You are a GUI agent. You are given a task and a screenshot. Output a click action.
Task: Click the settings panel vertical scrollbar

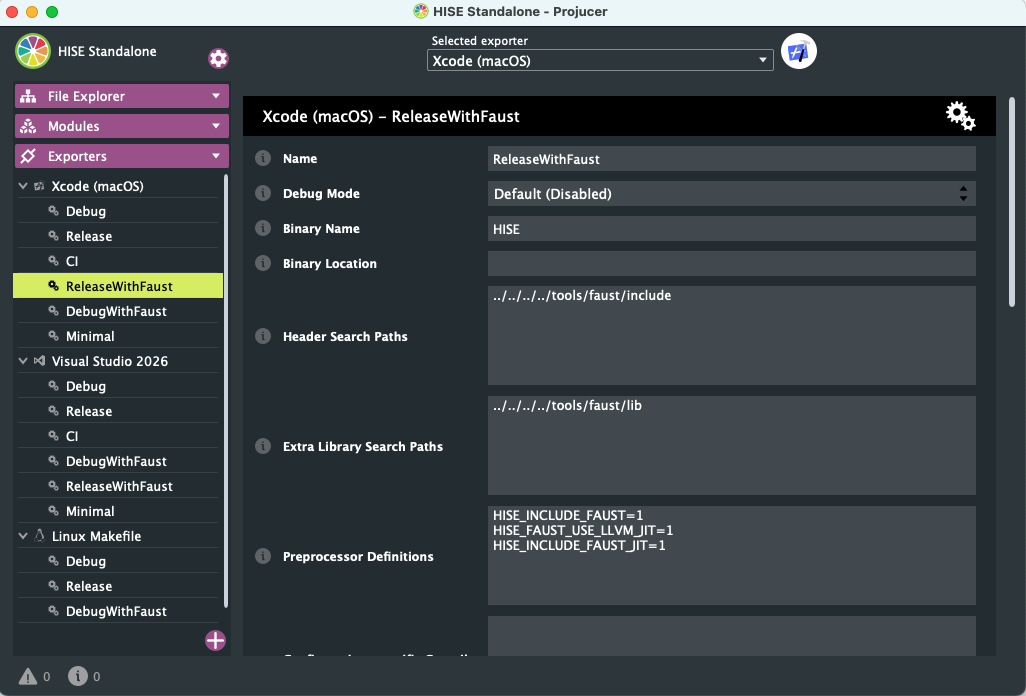tap(1012, 201)
